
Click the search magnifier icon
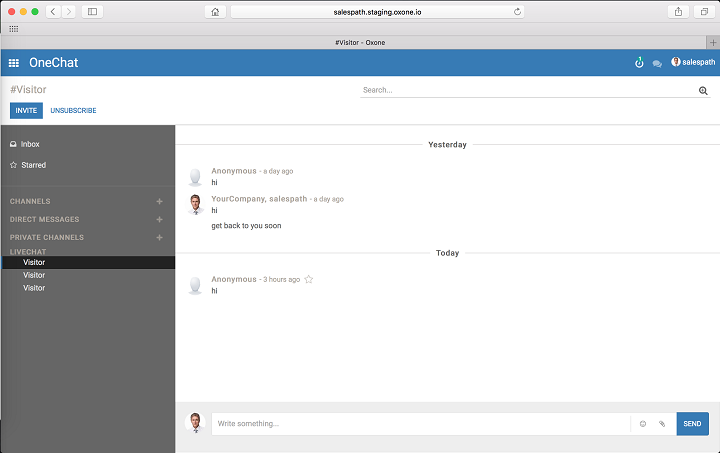click(703, 90)
